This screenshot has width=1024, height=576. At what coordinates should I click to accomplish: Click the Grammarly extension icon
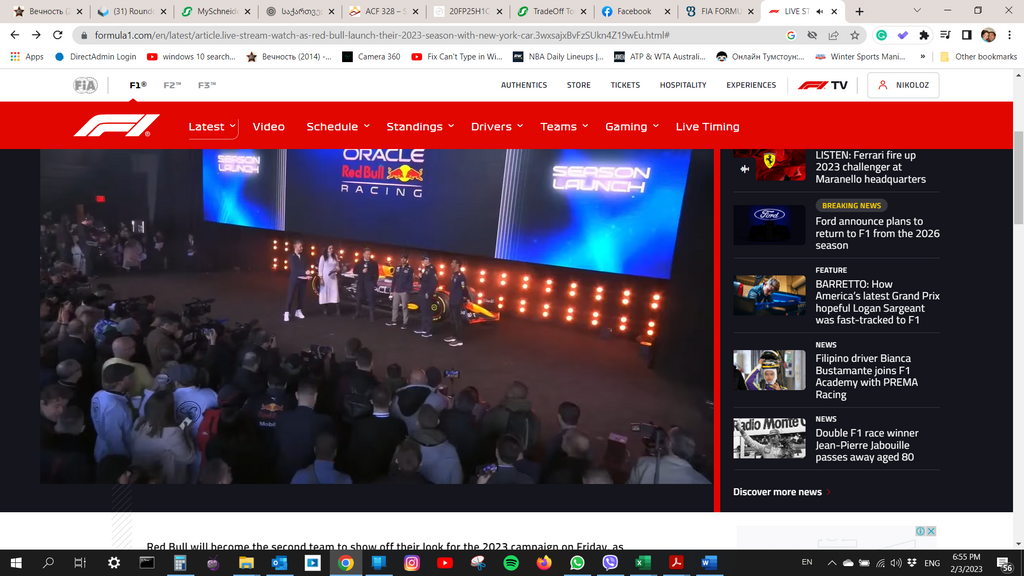point(881,35)
